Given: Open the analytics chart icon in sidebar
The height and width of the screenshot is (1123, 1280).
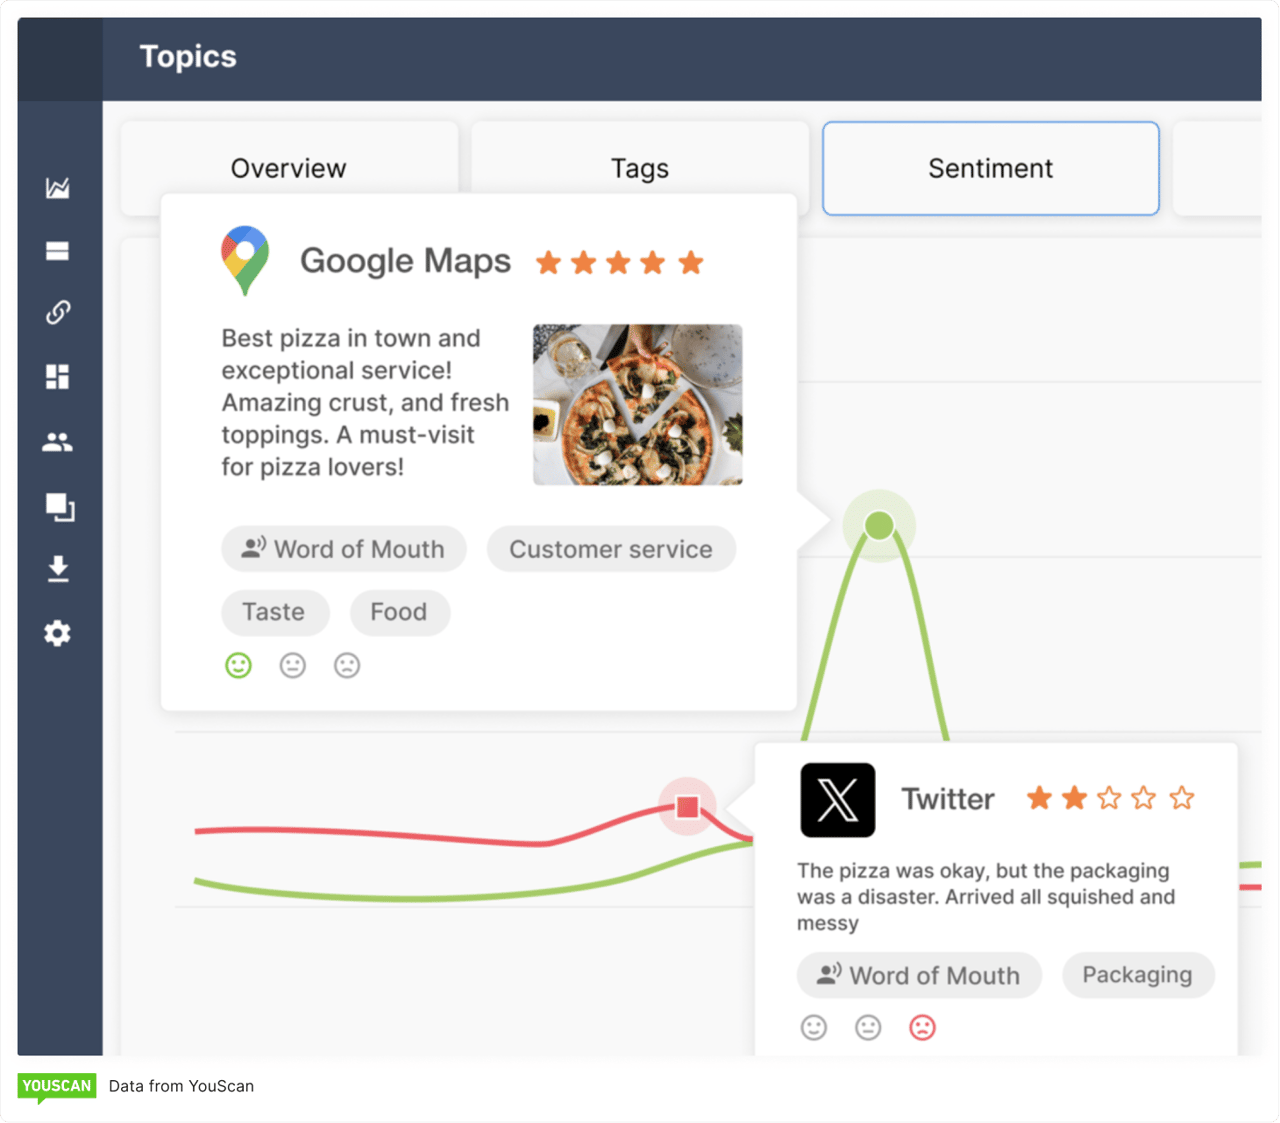Looking at the screenshot, I should coord(58,188).
